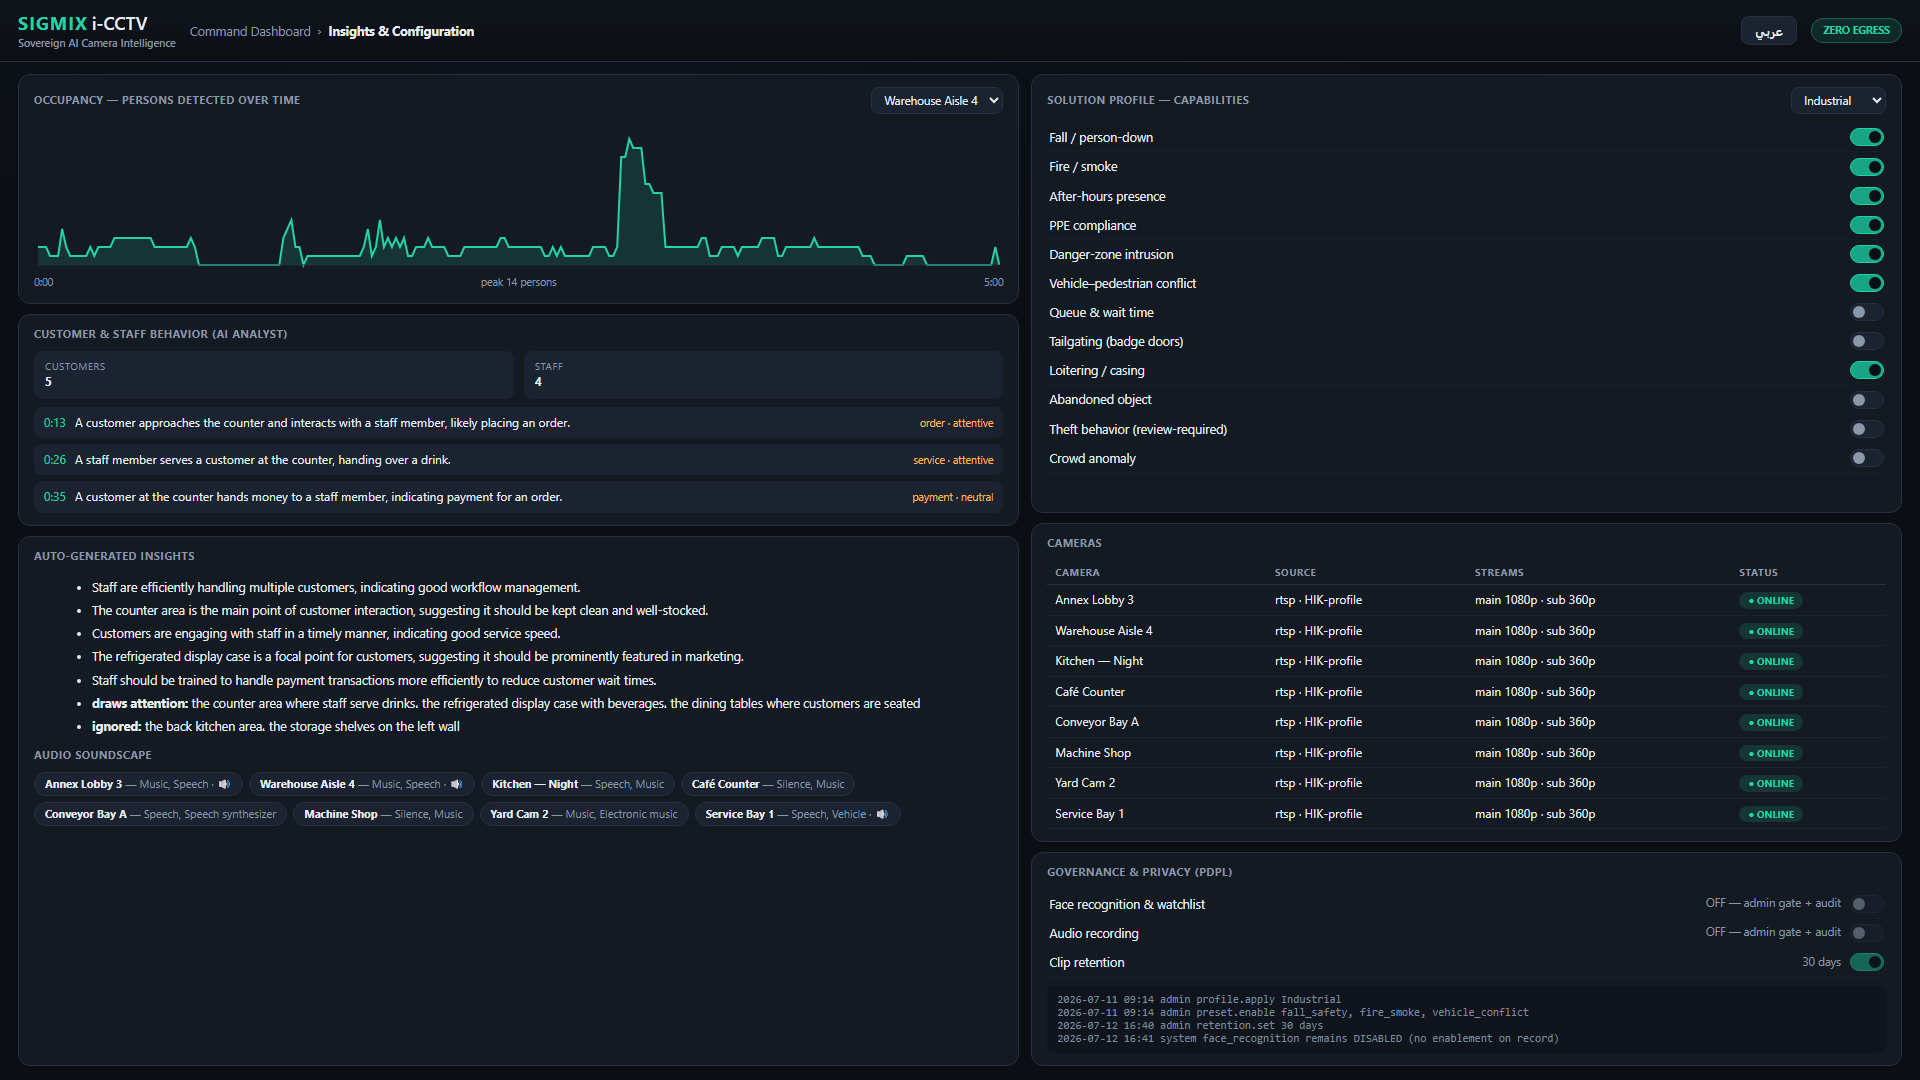This screenshot has height=1080, width=1920.
Task: Open the Warehouse Aisle 4 camera dropdown
Action: pyautogui.click(x=937, y=101)
